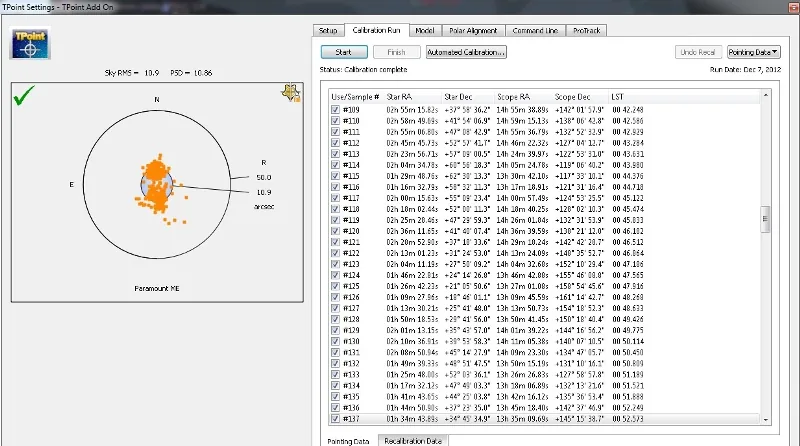Click the green checkmark status icon
The width and height of the screenshot is (800, 446).
coord(24,95)
